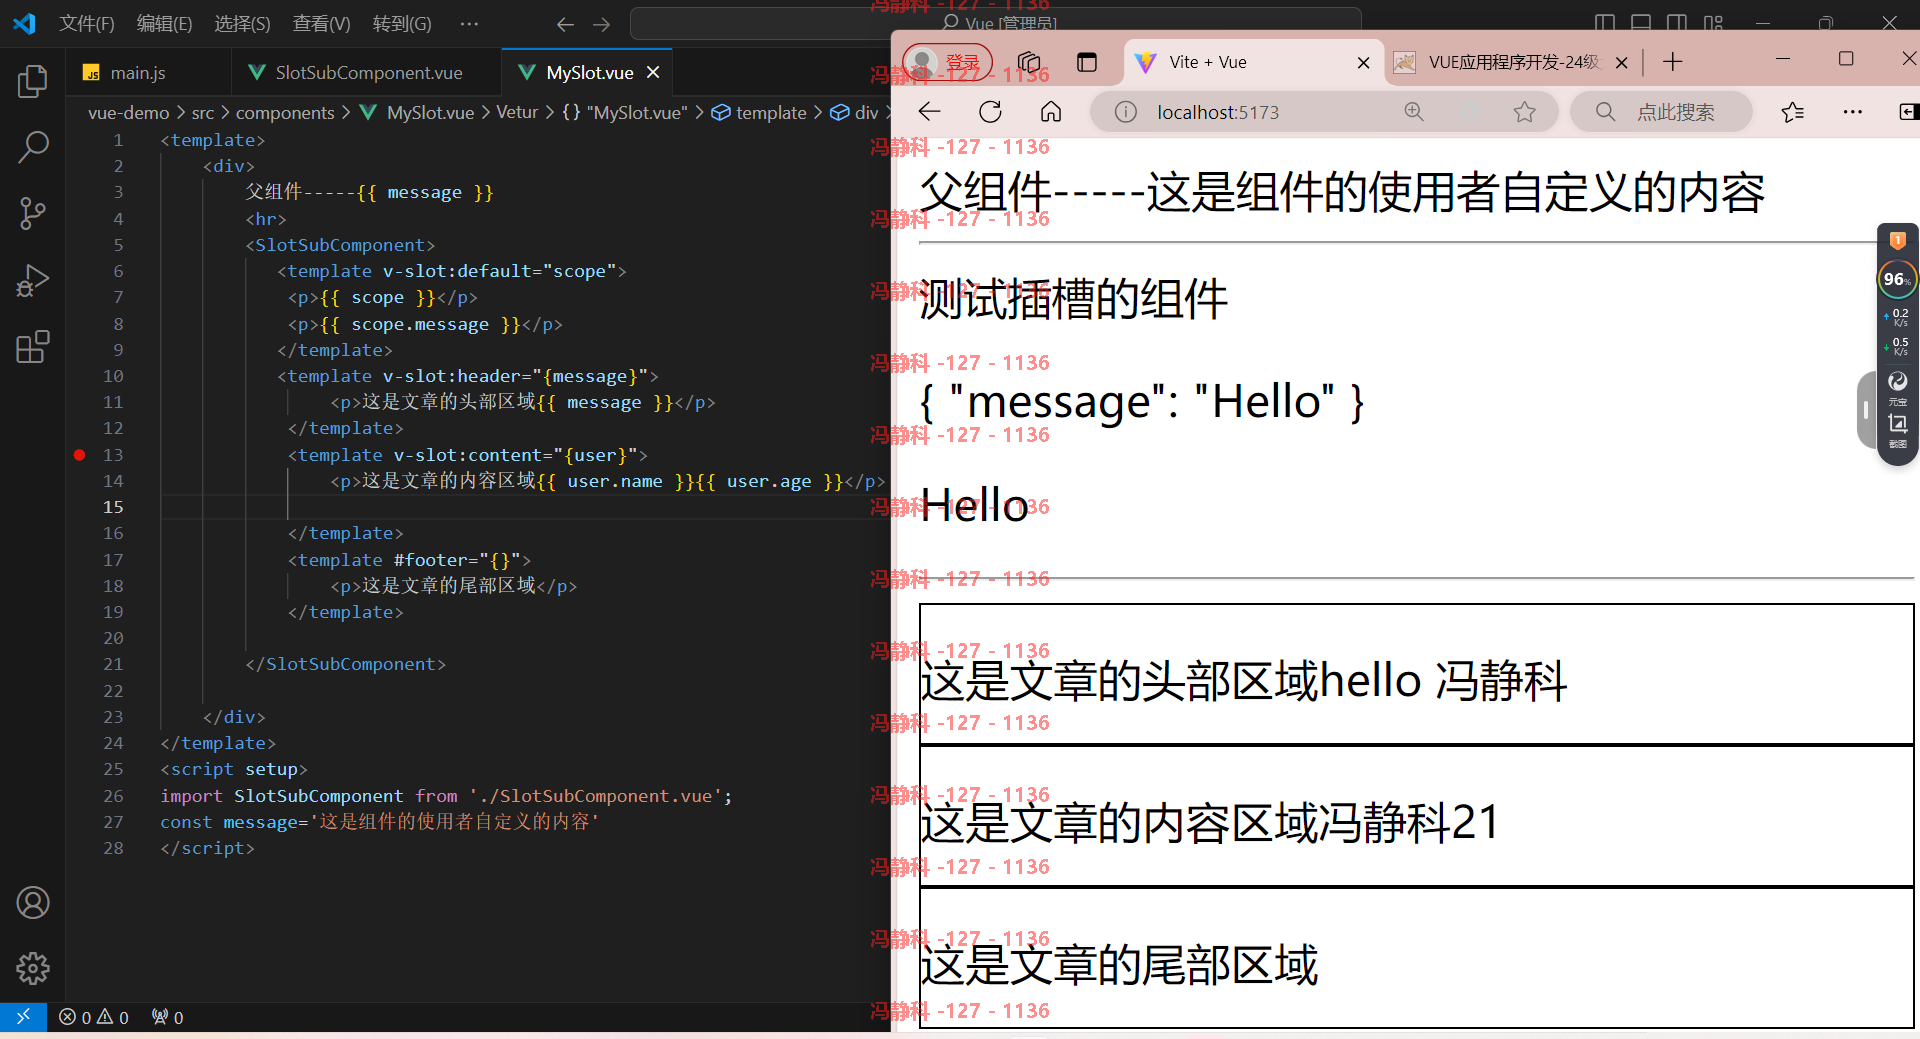
Task: Toggle the browser sidebar icon
Action: click(1908, 112)
